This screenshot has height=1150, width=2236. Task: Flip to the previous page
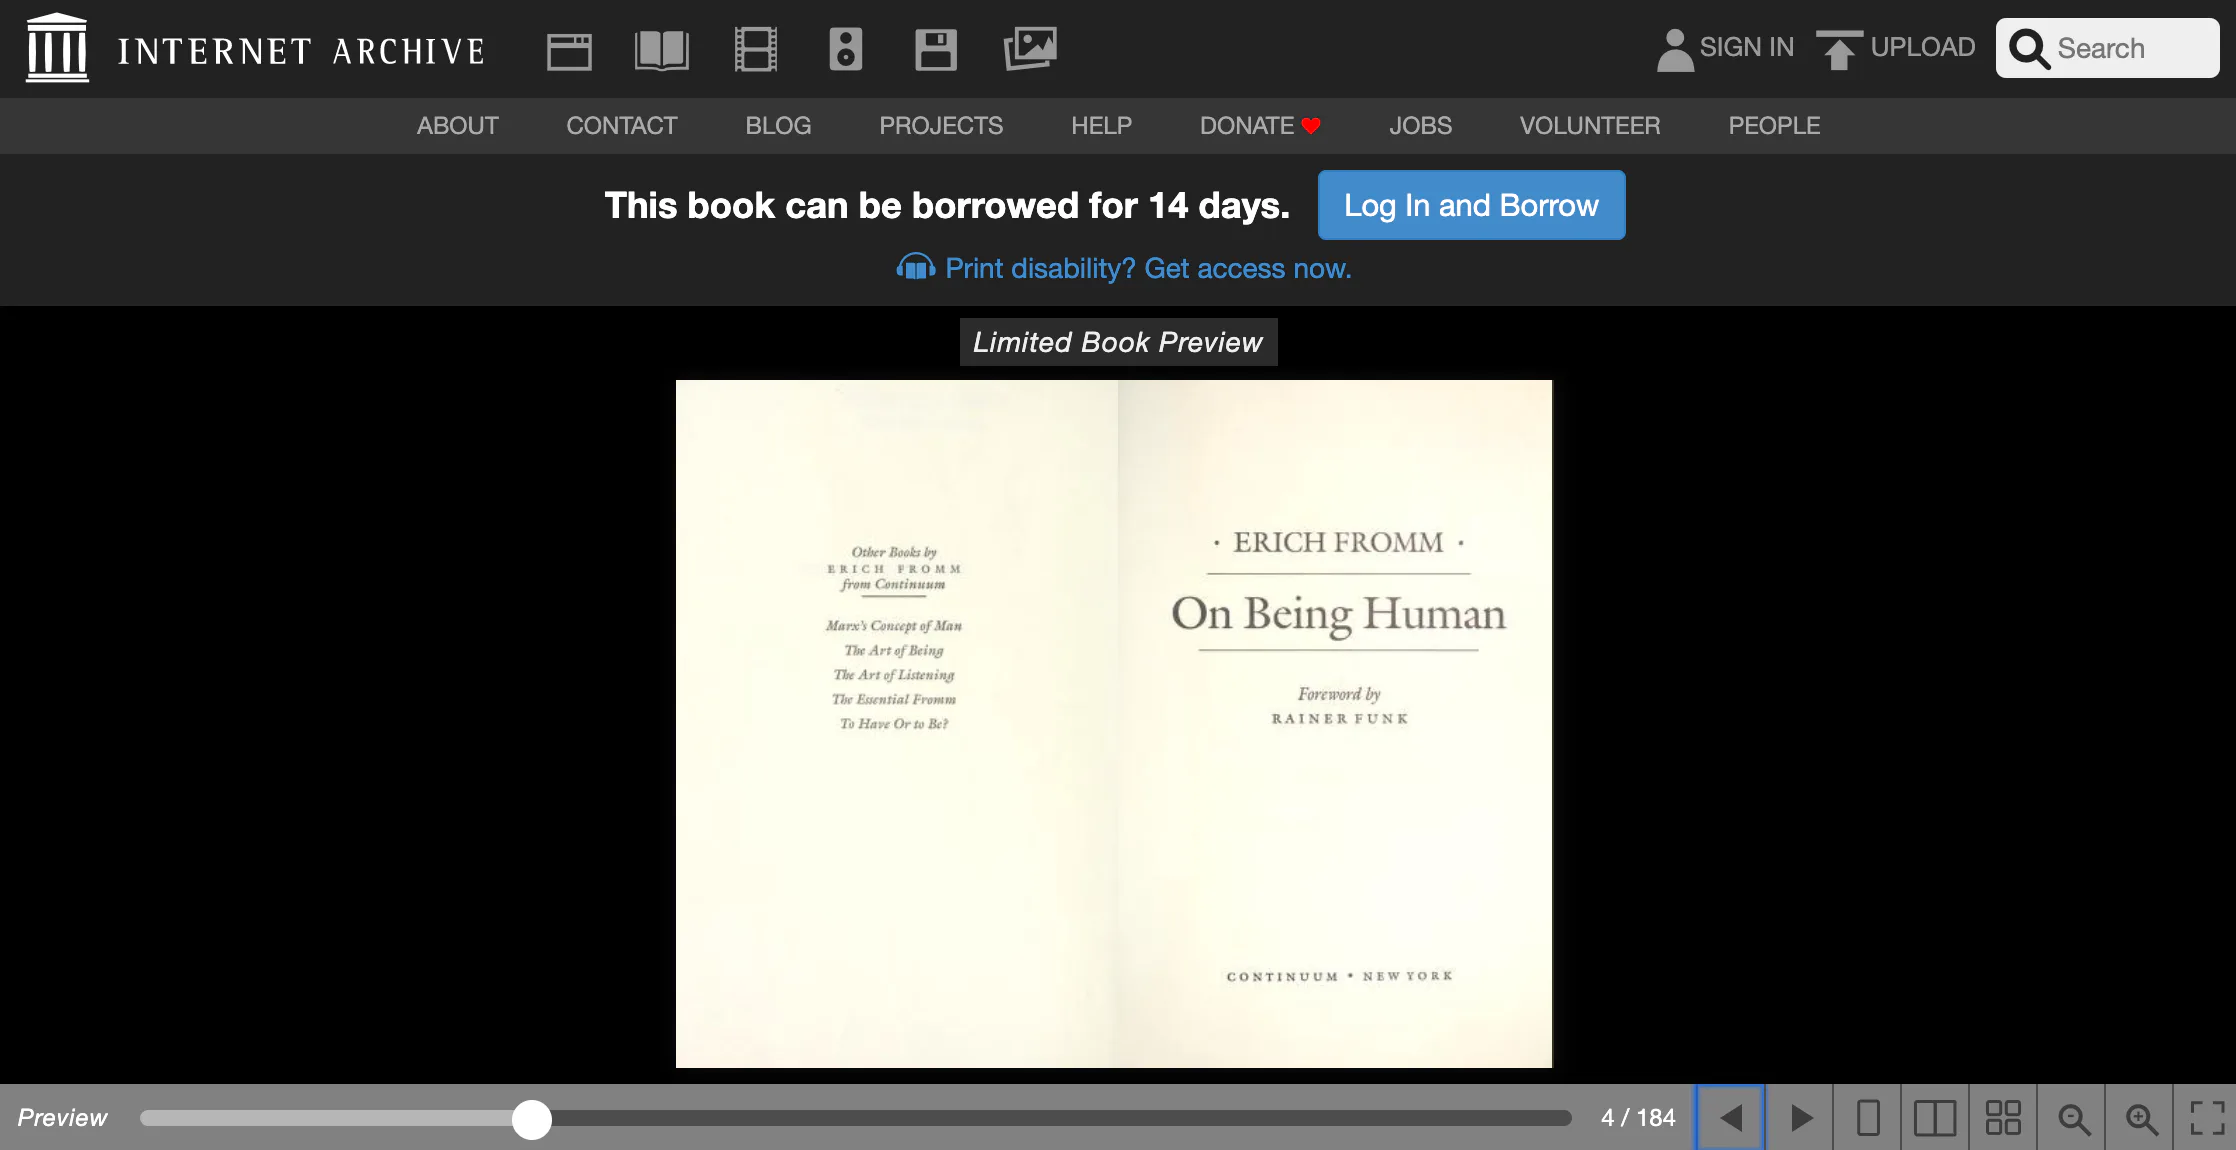coord(1730,1117)
